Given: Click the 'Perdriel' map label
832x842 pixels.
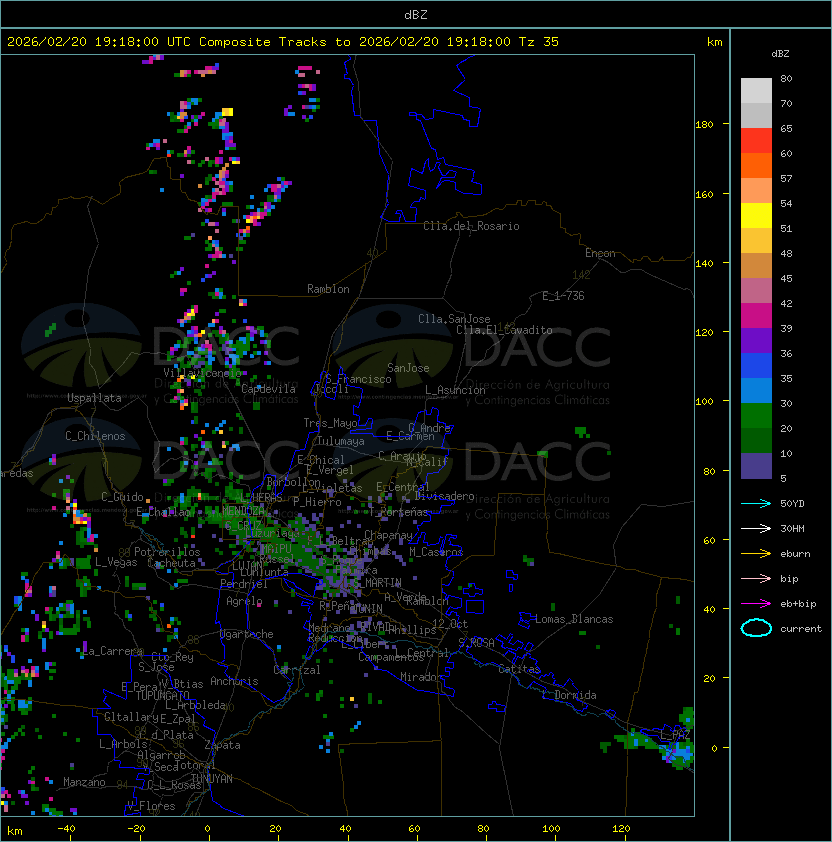Looking at the screenshot, I should click(244, 584).
